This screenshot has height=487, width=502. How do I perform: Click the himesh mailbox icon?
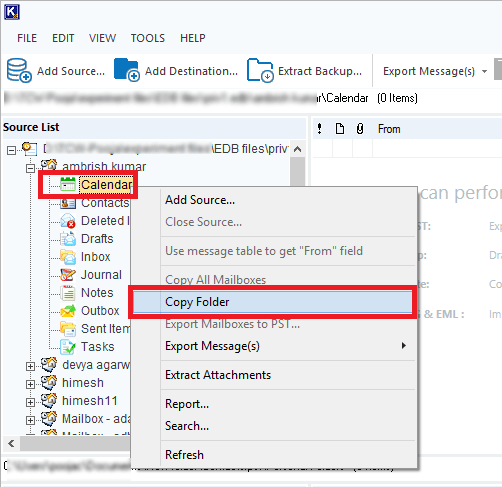49,382
